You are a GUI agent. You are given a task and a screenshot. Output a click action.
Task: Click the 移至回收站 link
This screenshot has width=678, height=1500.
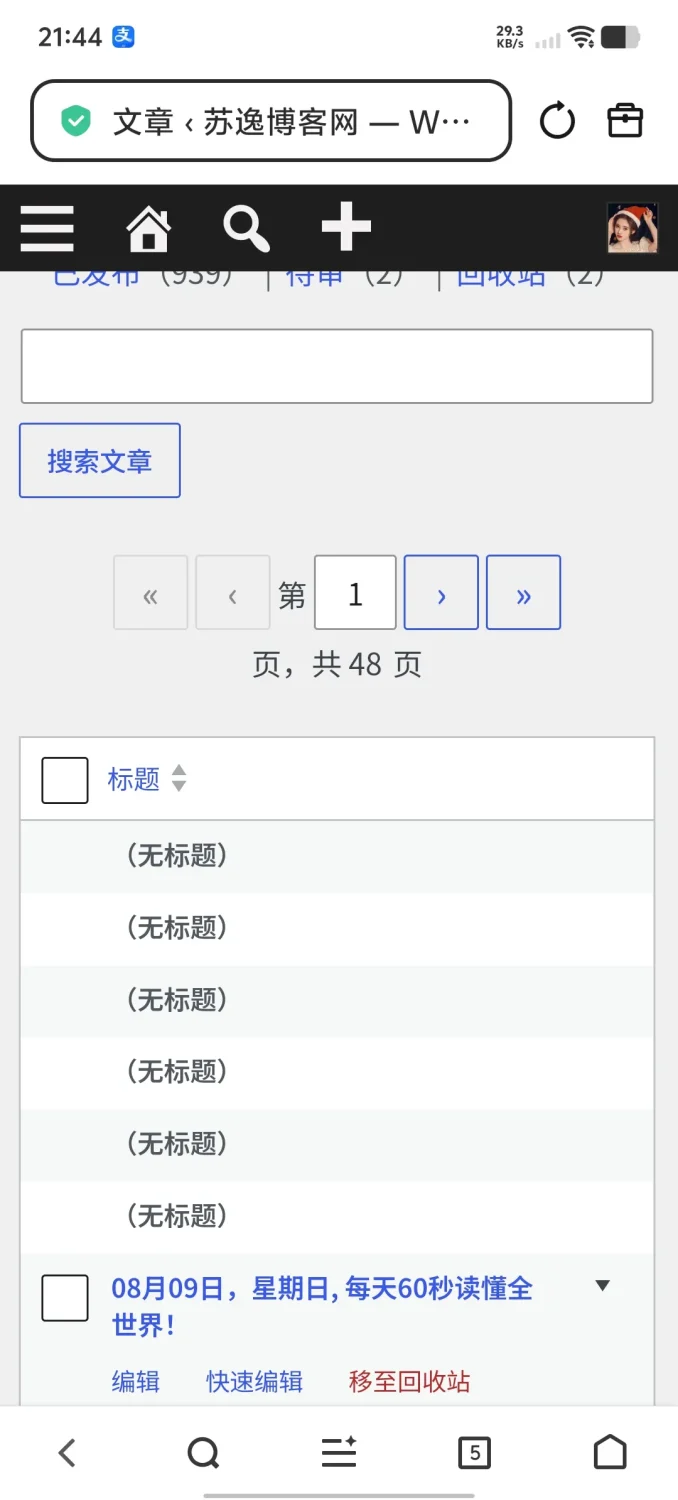[x=409, y=1381]
